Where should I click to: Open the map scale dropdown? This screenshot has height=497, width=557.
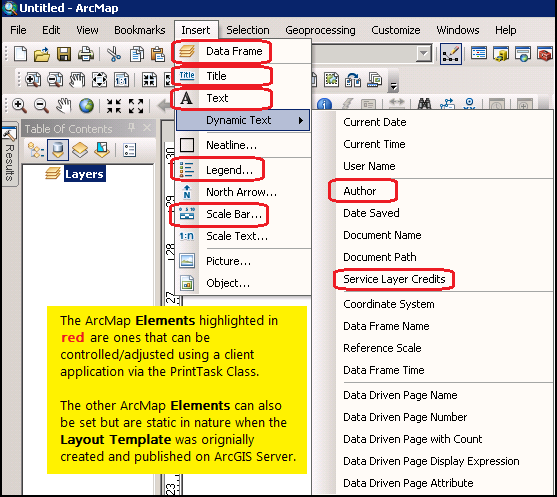point(423,54)
